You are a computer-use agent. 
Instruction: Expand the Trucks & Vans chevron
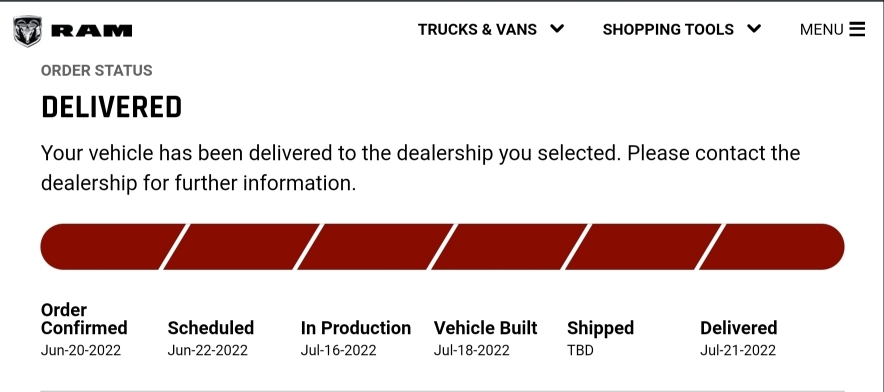(x=557, y=29)
